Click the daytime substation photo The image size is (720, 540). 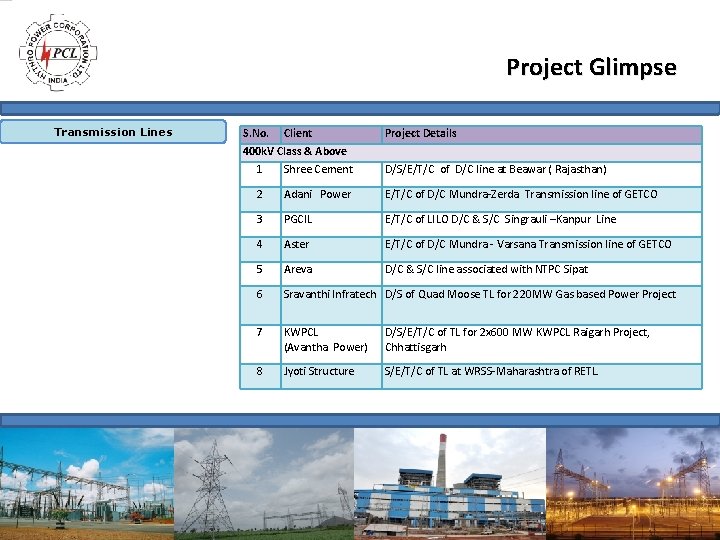pos(87,484)
